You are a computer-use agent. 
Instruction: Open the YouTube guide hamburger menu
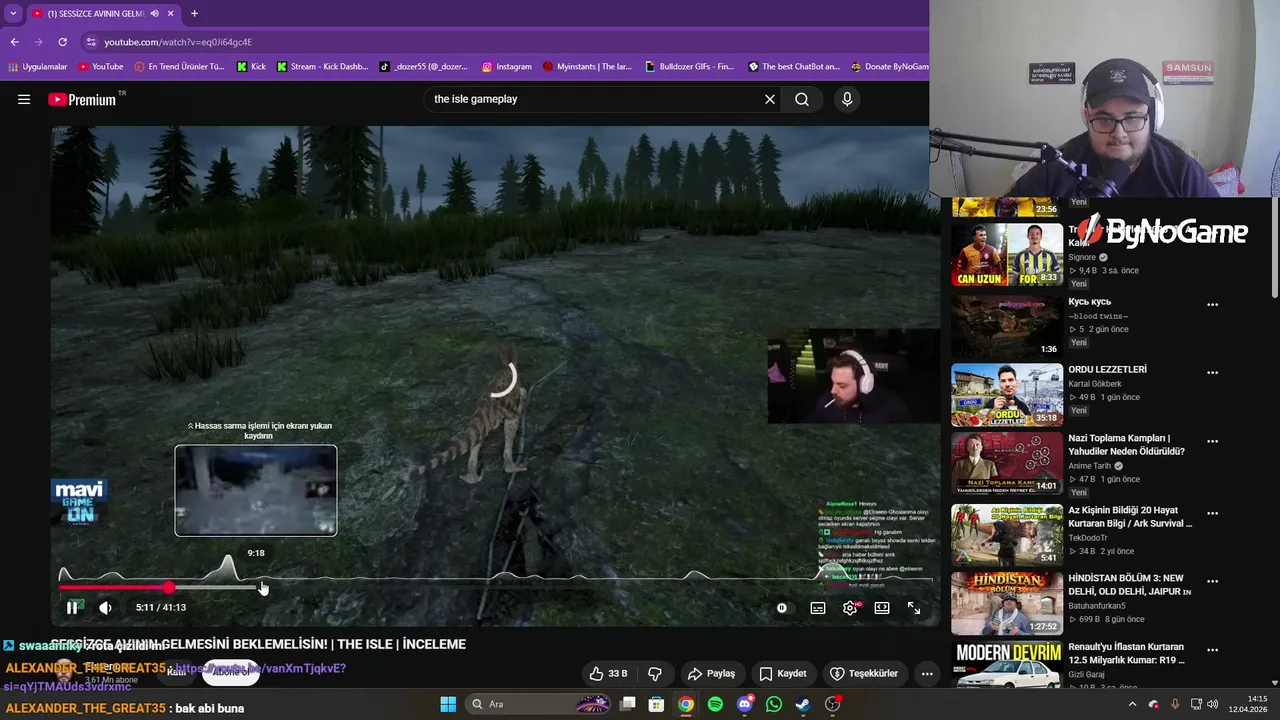[x=24, y=99]
